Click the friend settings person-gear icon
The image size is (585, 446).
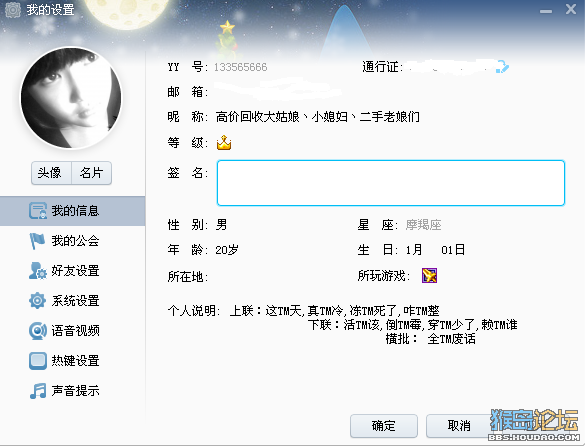[38, 271]
